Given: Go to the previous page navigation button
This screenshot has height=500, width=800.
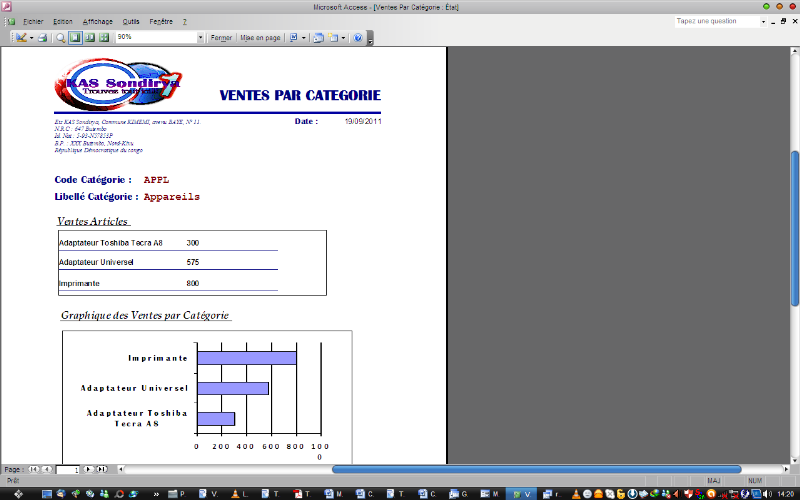Looking at the screenshot, I should point(46,469).
